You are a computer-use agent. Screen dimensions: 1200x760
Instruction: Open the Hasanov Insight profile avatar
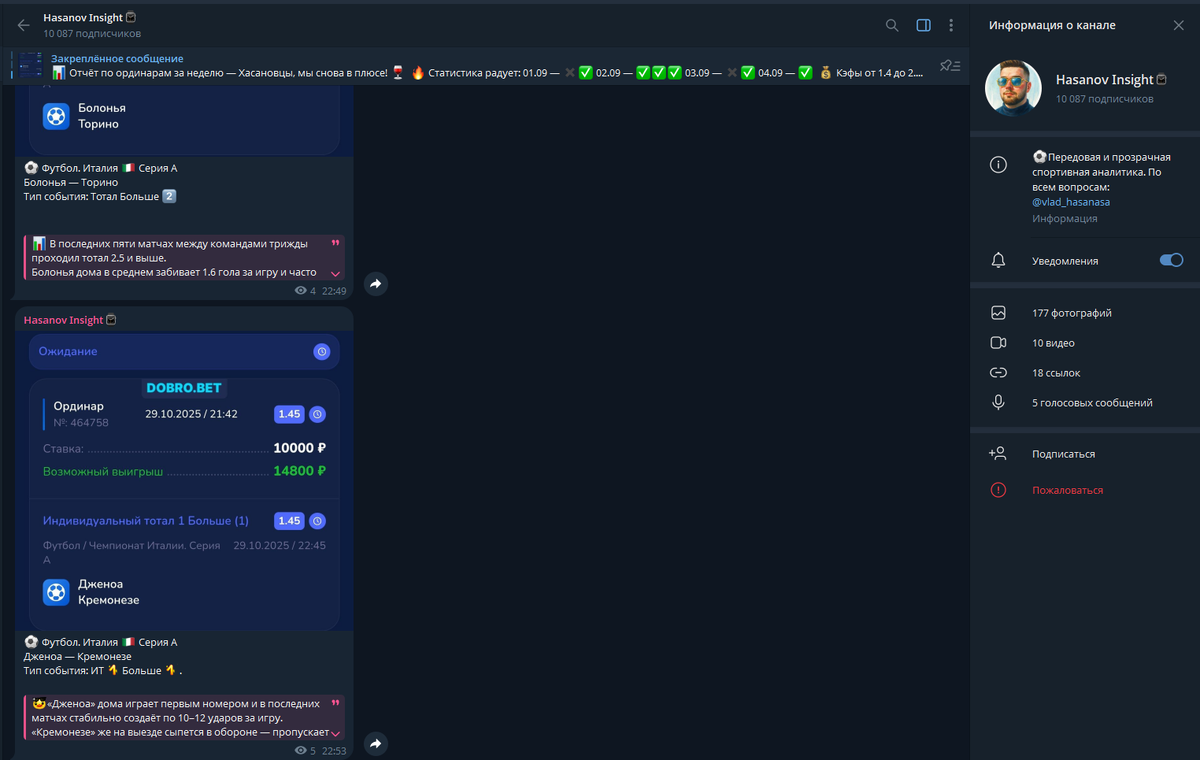(1014, 88)
